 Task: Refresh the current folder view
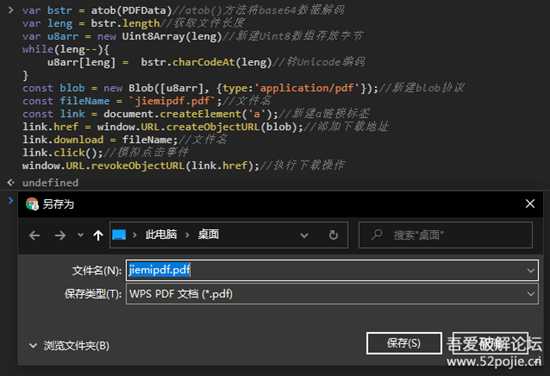[x=333, y=235]
